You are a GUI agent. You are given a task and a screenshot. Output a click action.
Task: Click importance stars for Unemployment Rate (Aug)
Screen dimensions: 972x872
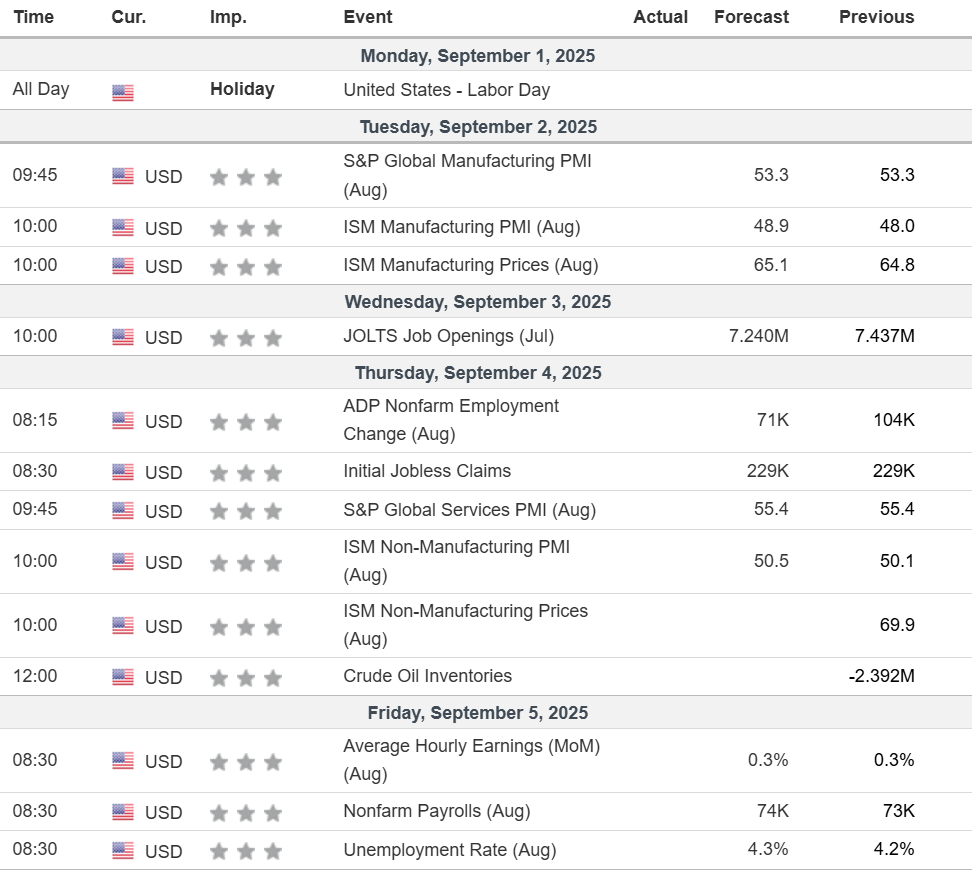(246, 851)
